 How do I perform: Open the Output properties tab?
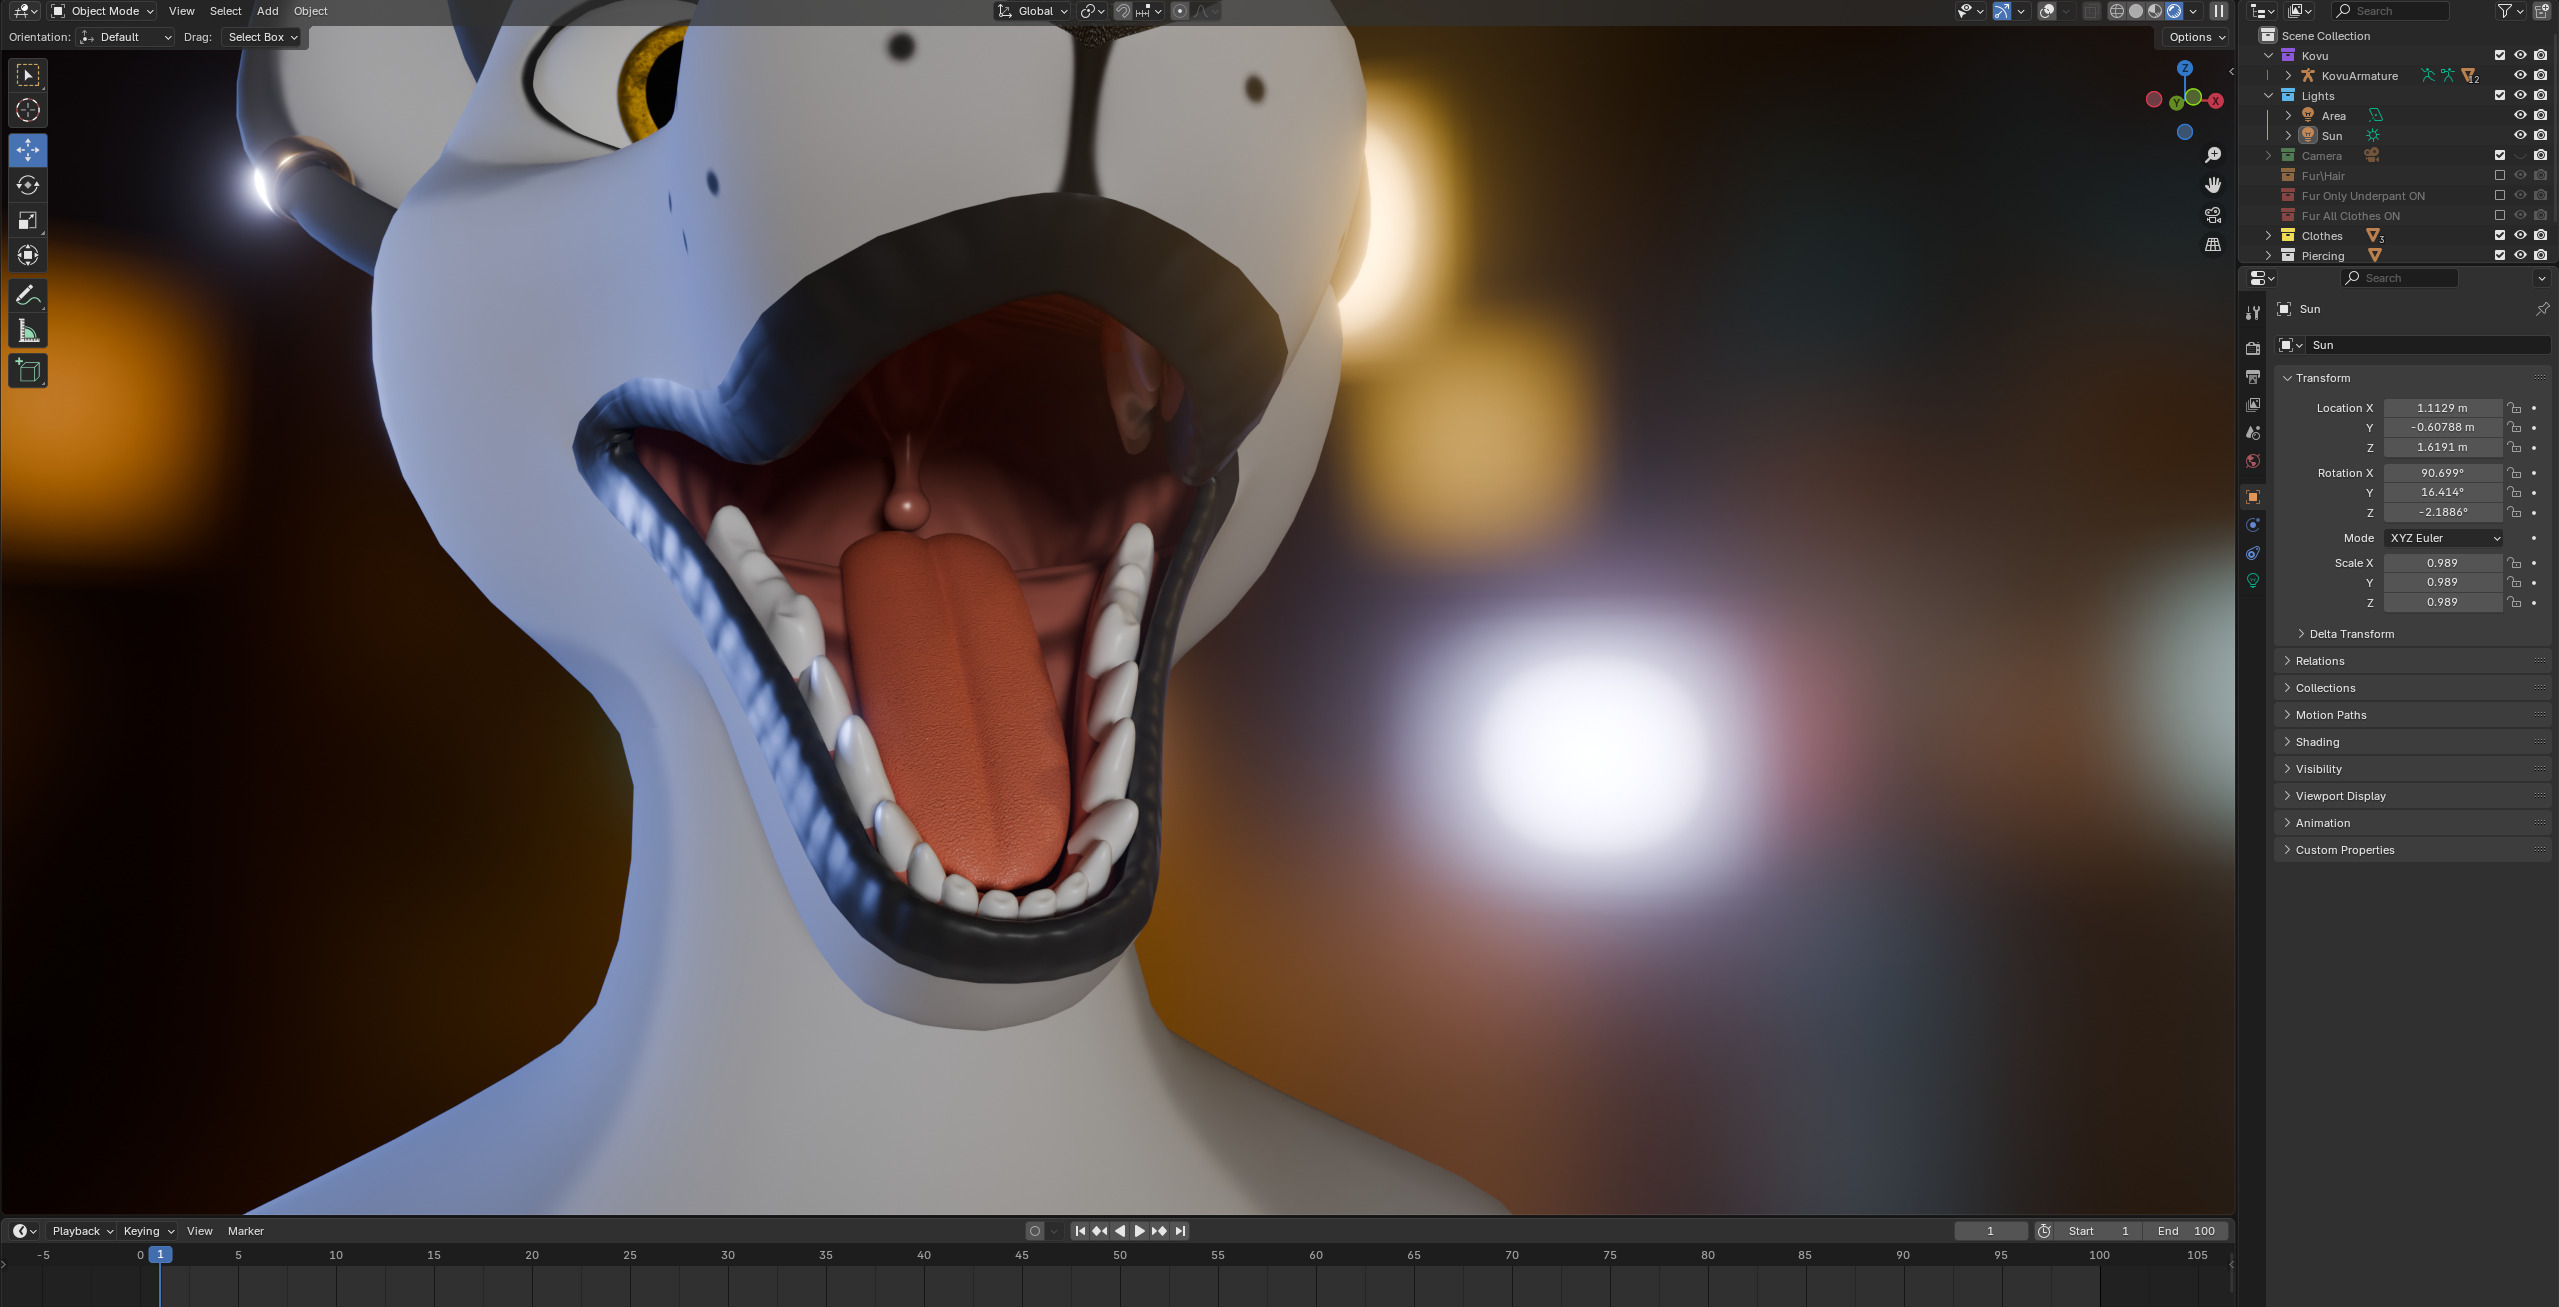pyautogui.click(x=2252, y=377)
